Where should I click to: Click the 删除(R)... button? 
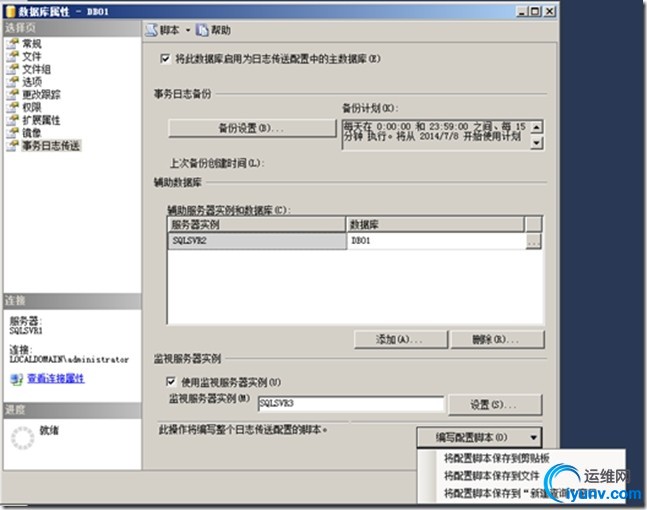click(497, 340)
